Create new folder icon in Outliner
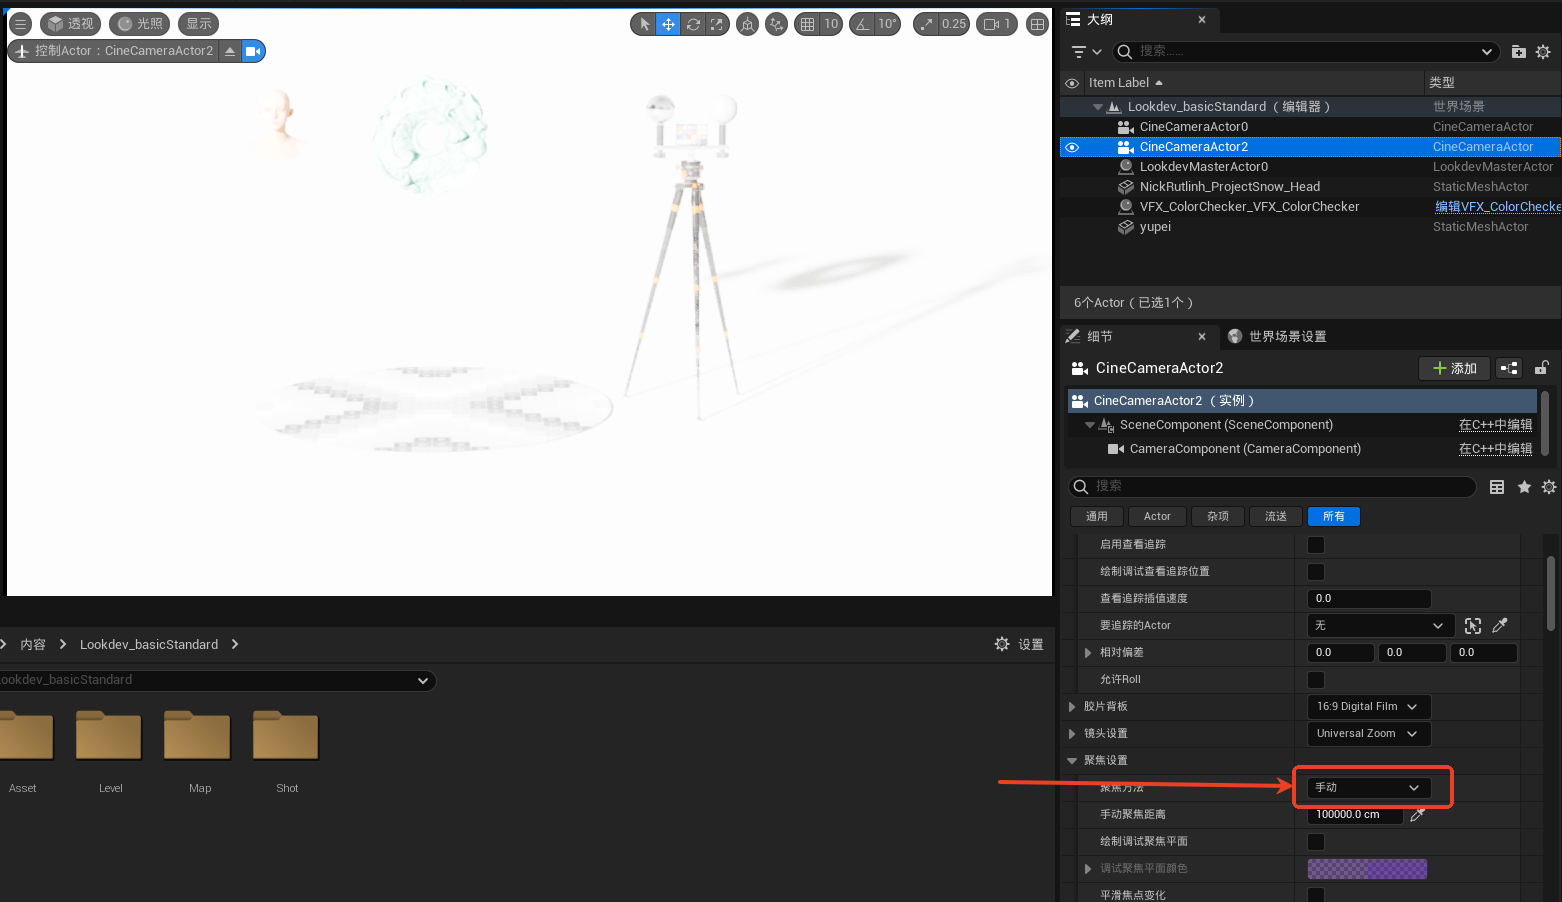The width and height of the screenshot is (1562, 902). 1518,52
